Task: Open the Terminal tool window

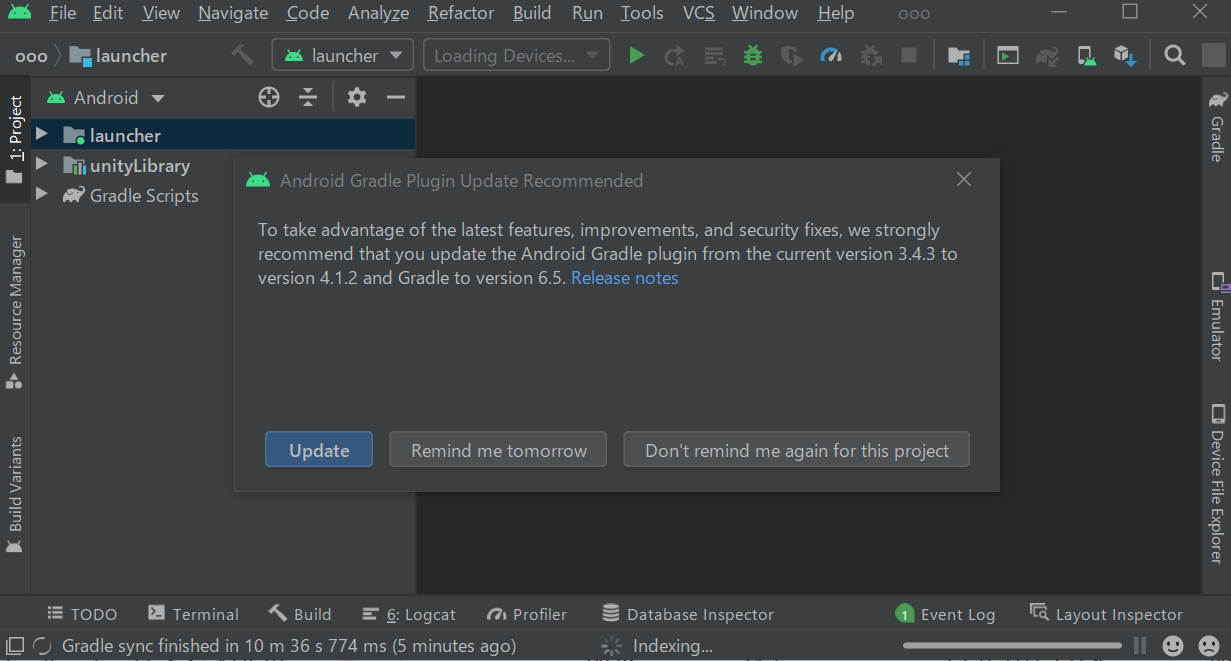Action: [193, 614]
